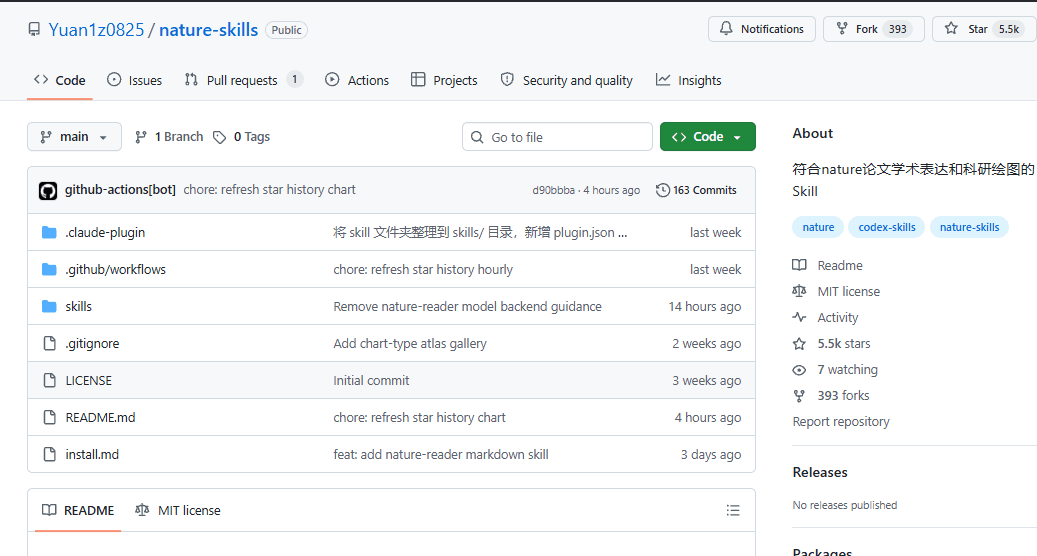Click the shield icon of Security and quality

click(x=507, y=80)
